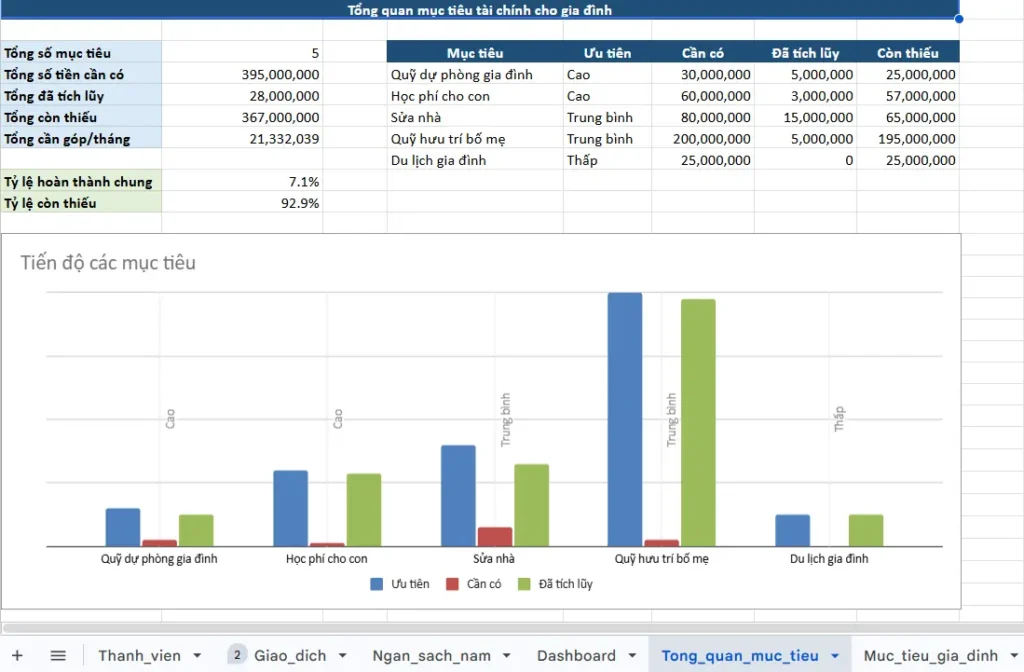
Task: Open the all sheets list icon
Action: click(x=58, y=655)
